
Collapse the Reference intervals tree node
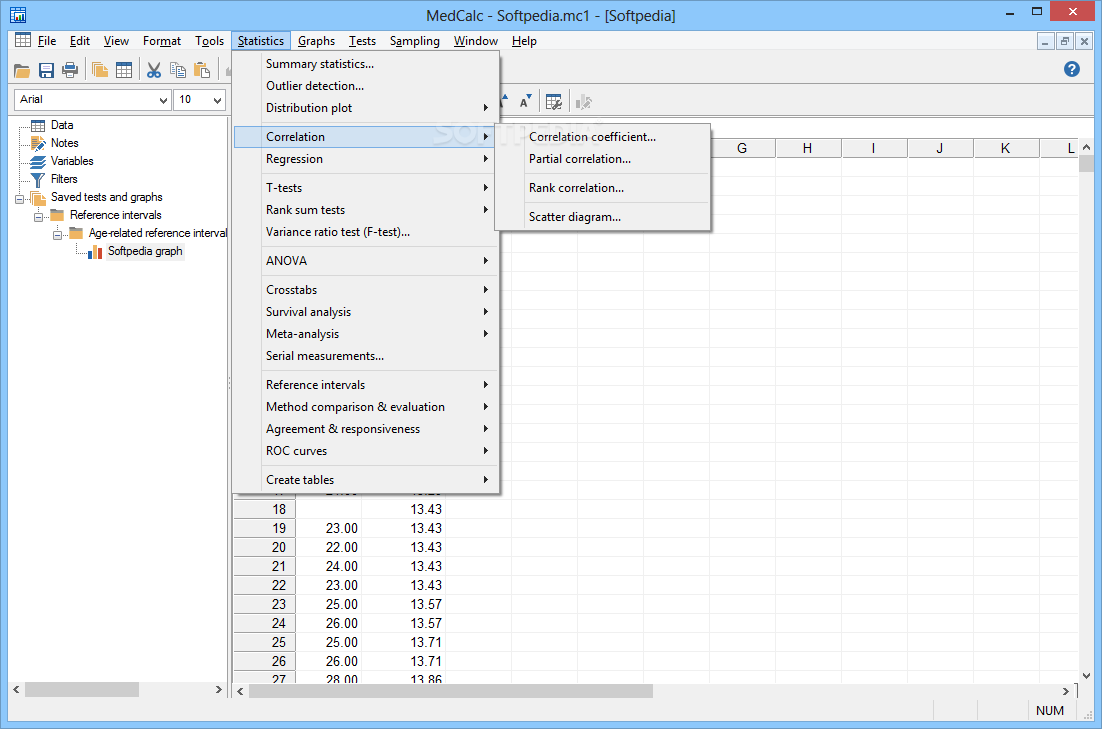click(39, 217)
